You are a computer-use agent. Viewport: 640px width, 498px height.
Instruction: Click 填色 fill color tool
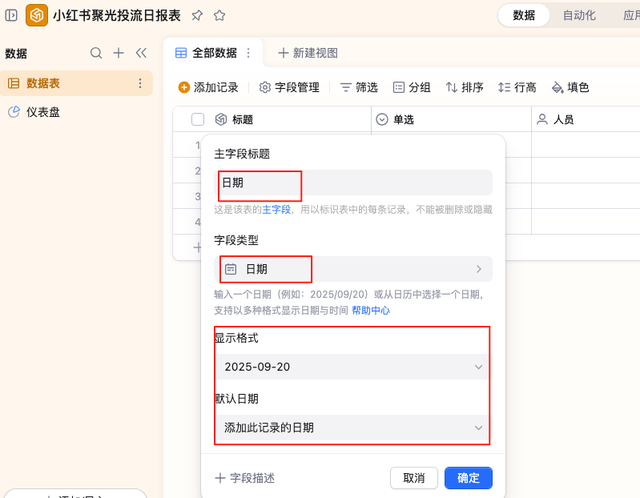pos(570,87)
